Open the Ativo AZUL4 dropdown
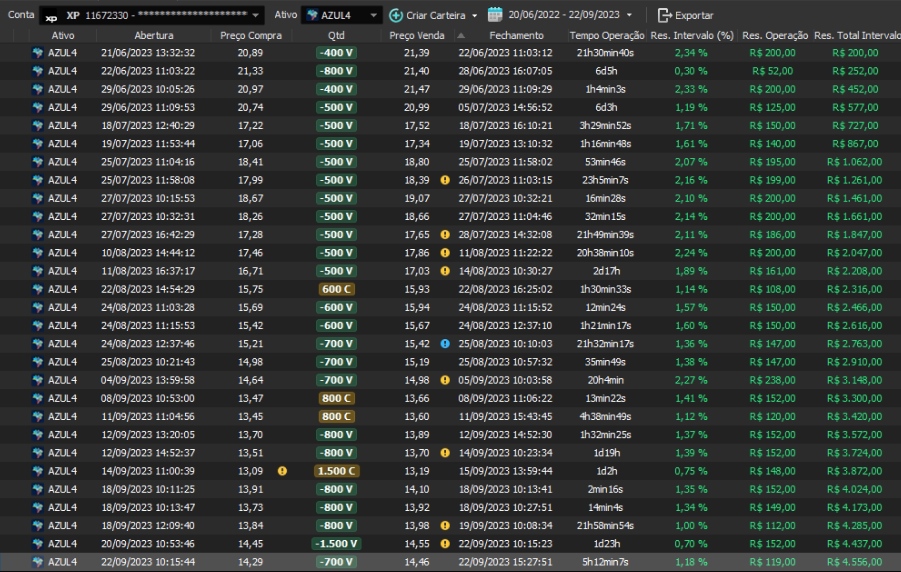 pos(373,15)
